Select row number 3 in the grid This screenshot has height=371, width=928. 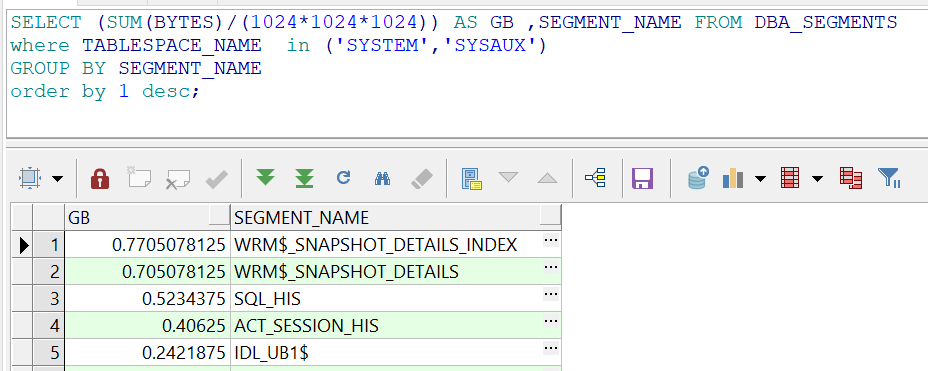tap(49, 299)
